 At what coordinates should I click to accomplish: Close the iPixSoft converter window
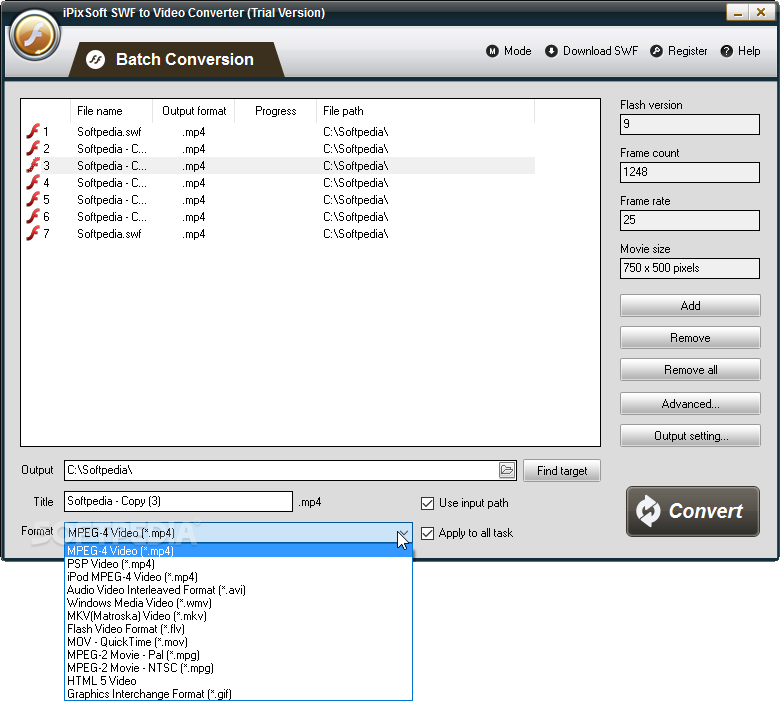(761, 12)
